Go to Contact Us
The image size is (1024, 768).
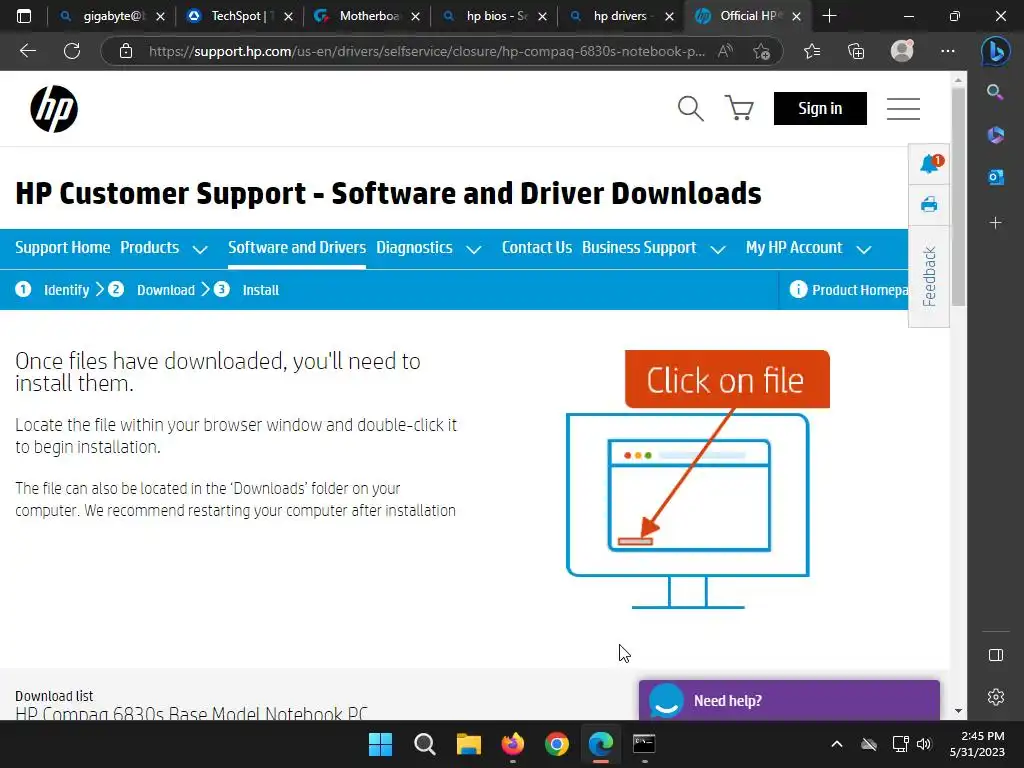click(537, 248)
